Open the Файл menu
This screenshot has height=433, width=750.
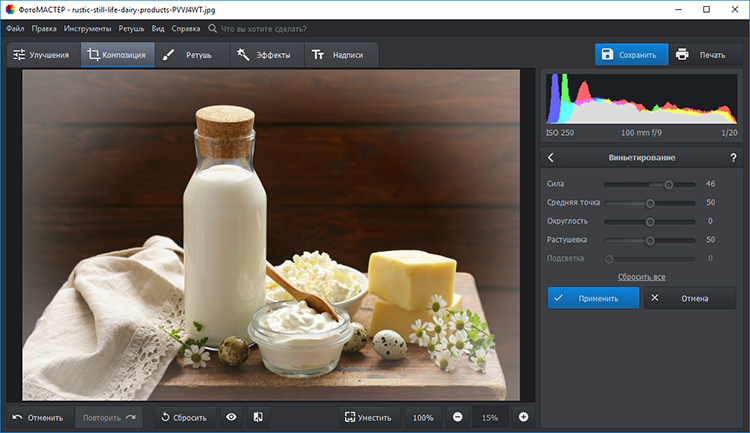[15, 29]
